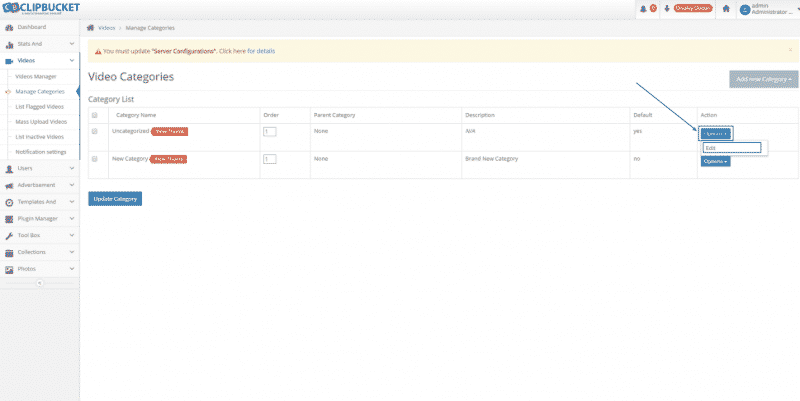800x401 pixels.
Task: Click the Update Category button
Action: 115,198
